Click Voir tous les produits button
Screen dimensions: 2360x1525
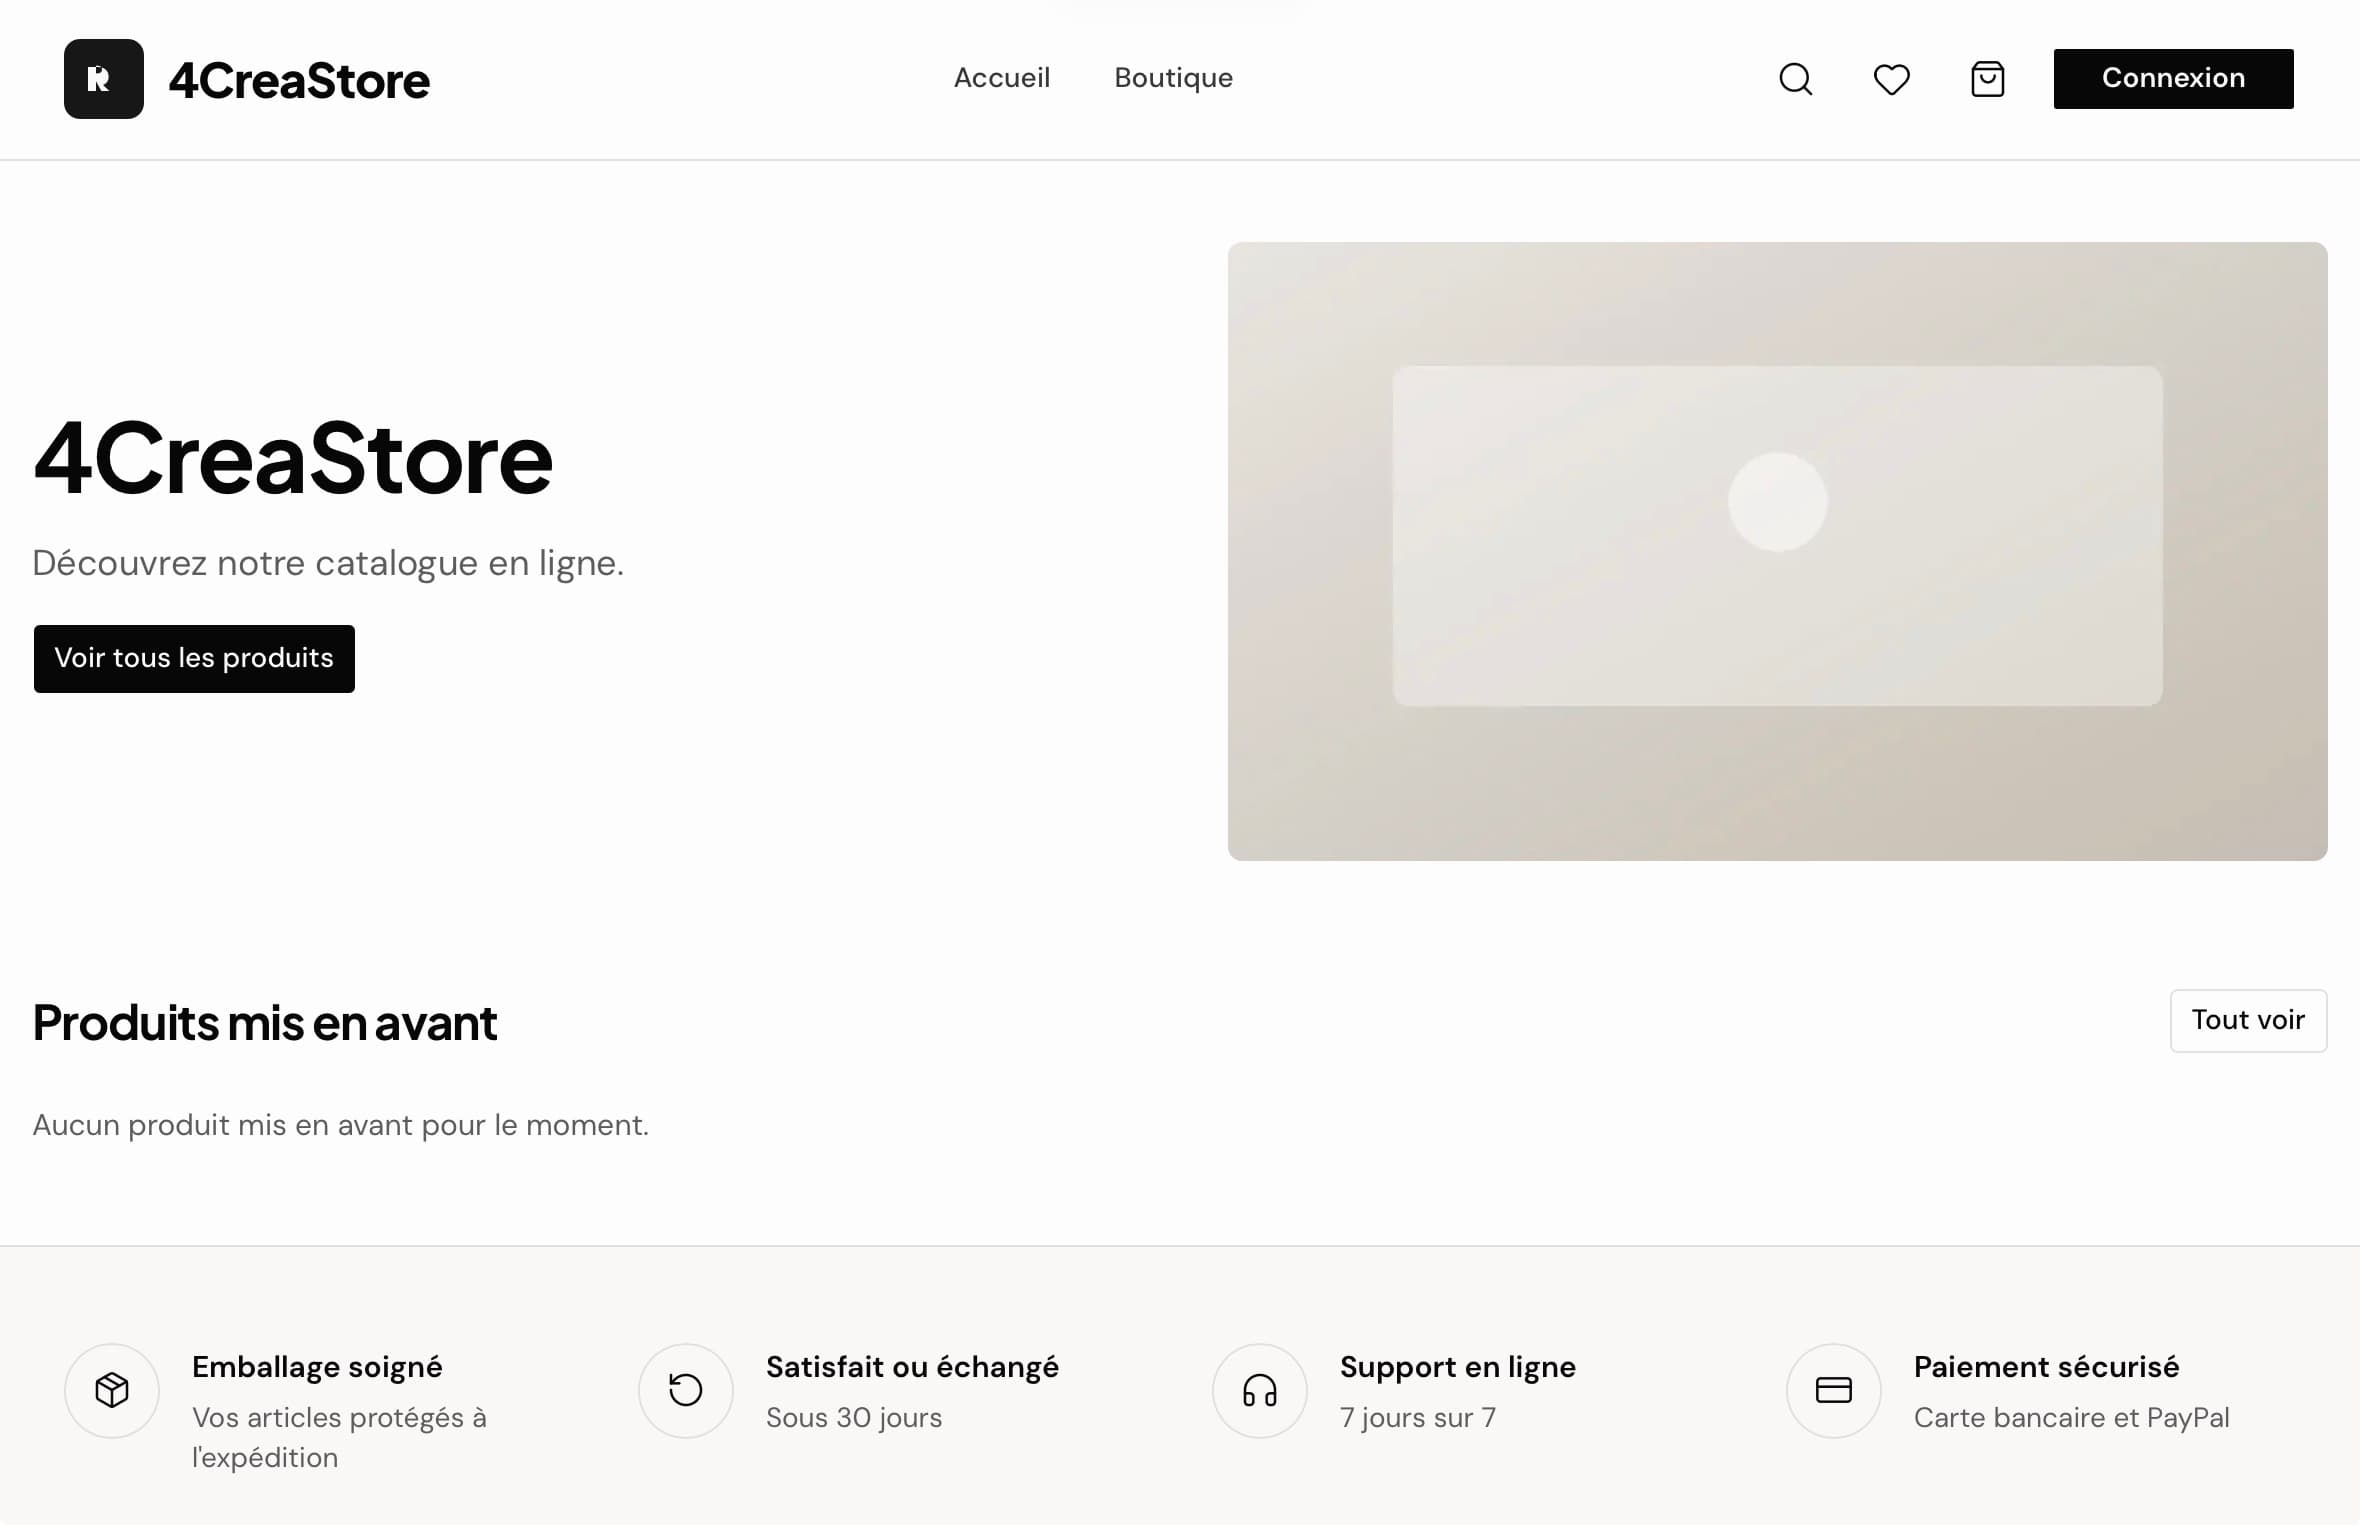click(194, 658)
